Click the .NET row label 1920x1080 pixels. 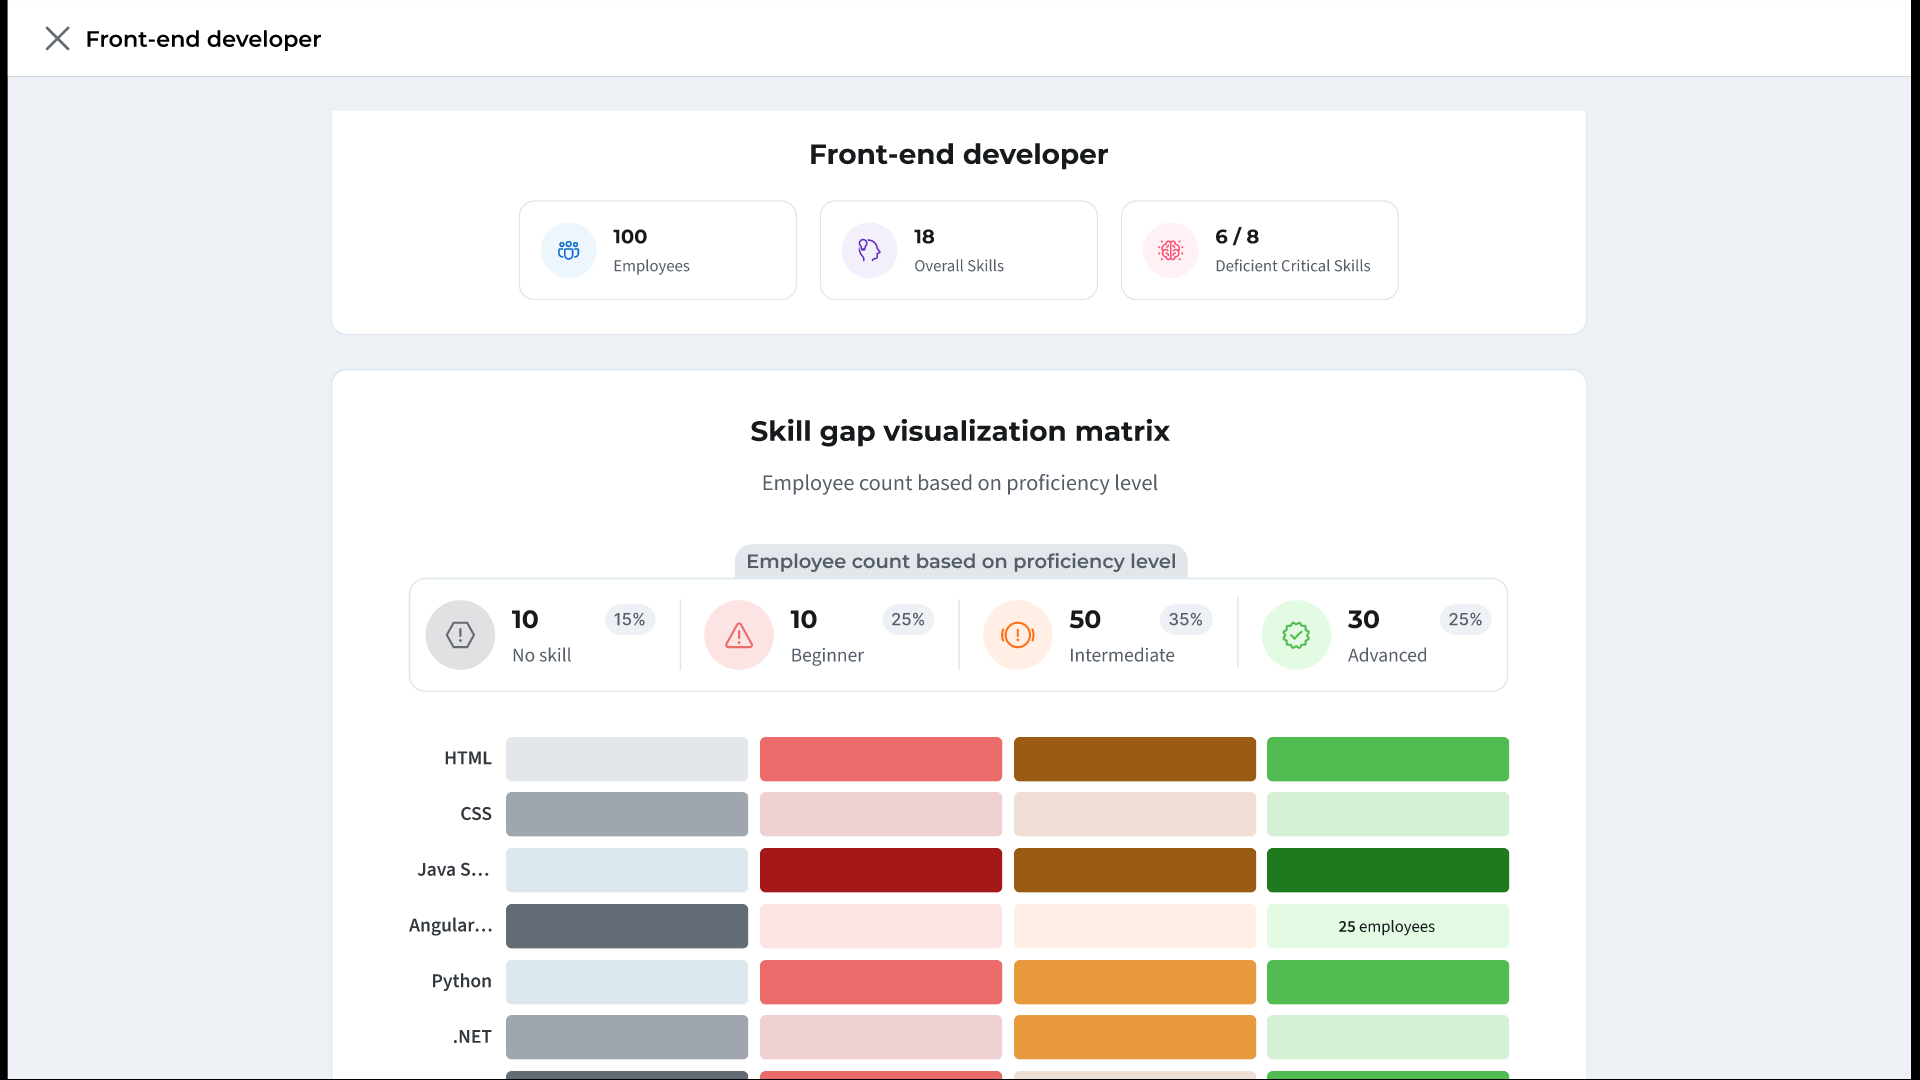tap(472, 1037)
